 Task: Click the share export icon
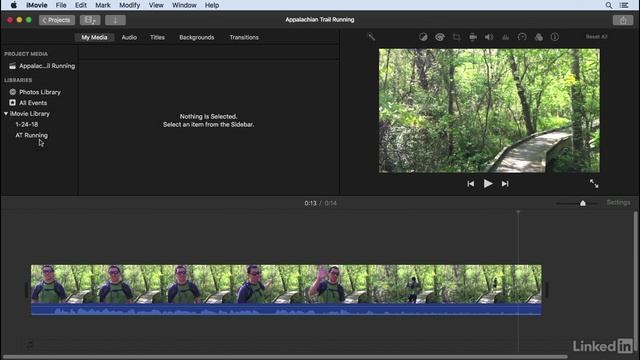623,20
